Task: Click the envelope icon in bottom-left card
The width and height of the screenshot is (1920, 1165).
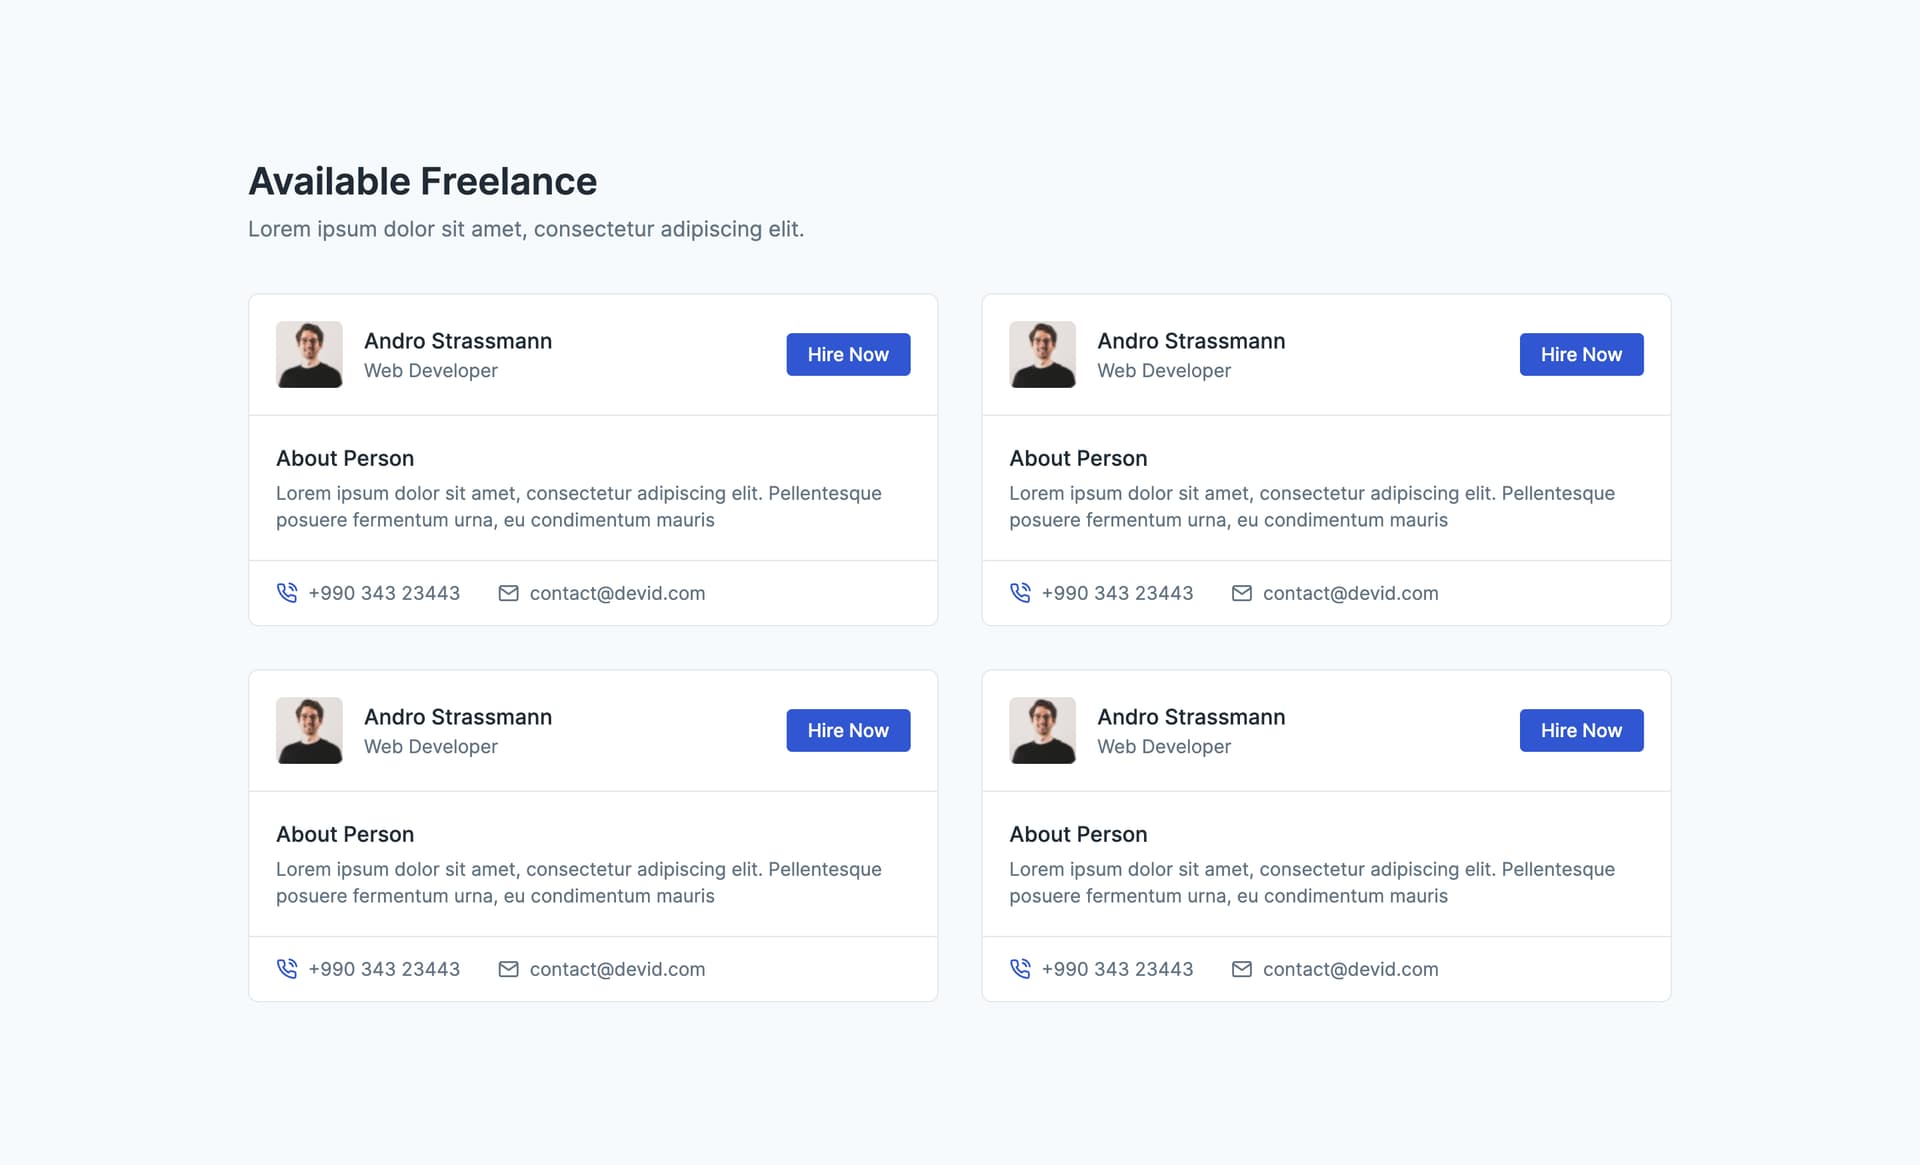Action: 508,969
